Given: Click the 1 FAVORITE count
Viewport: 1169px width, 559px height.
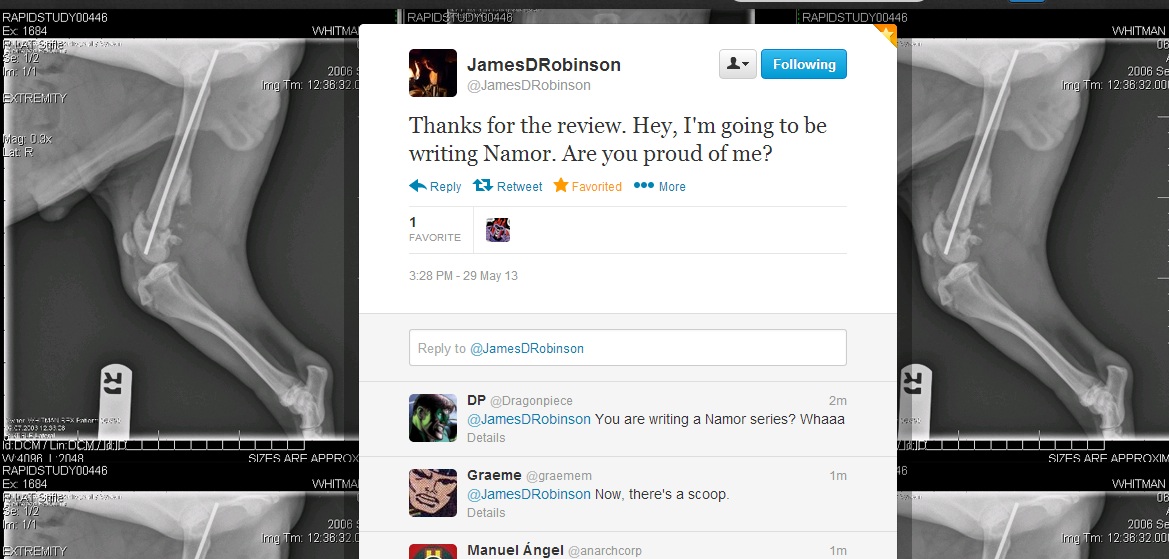Looking at the screenshot, I should click(435, 230).
